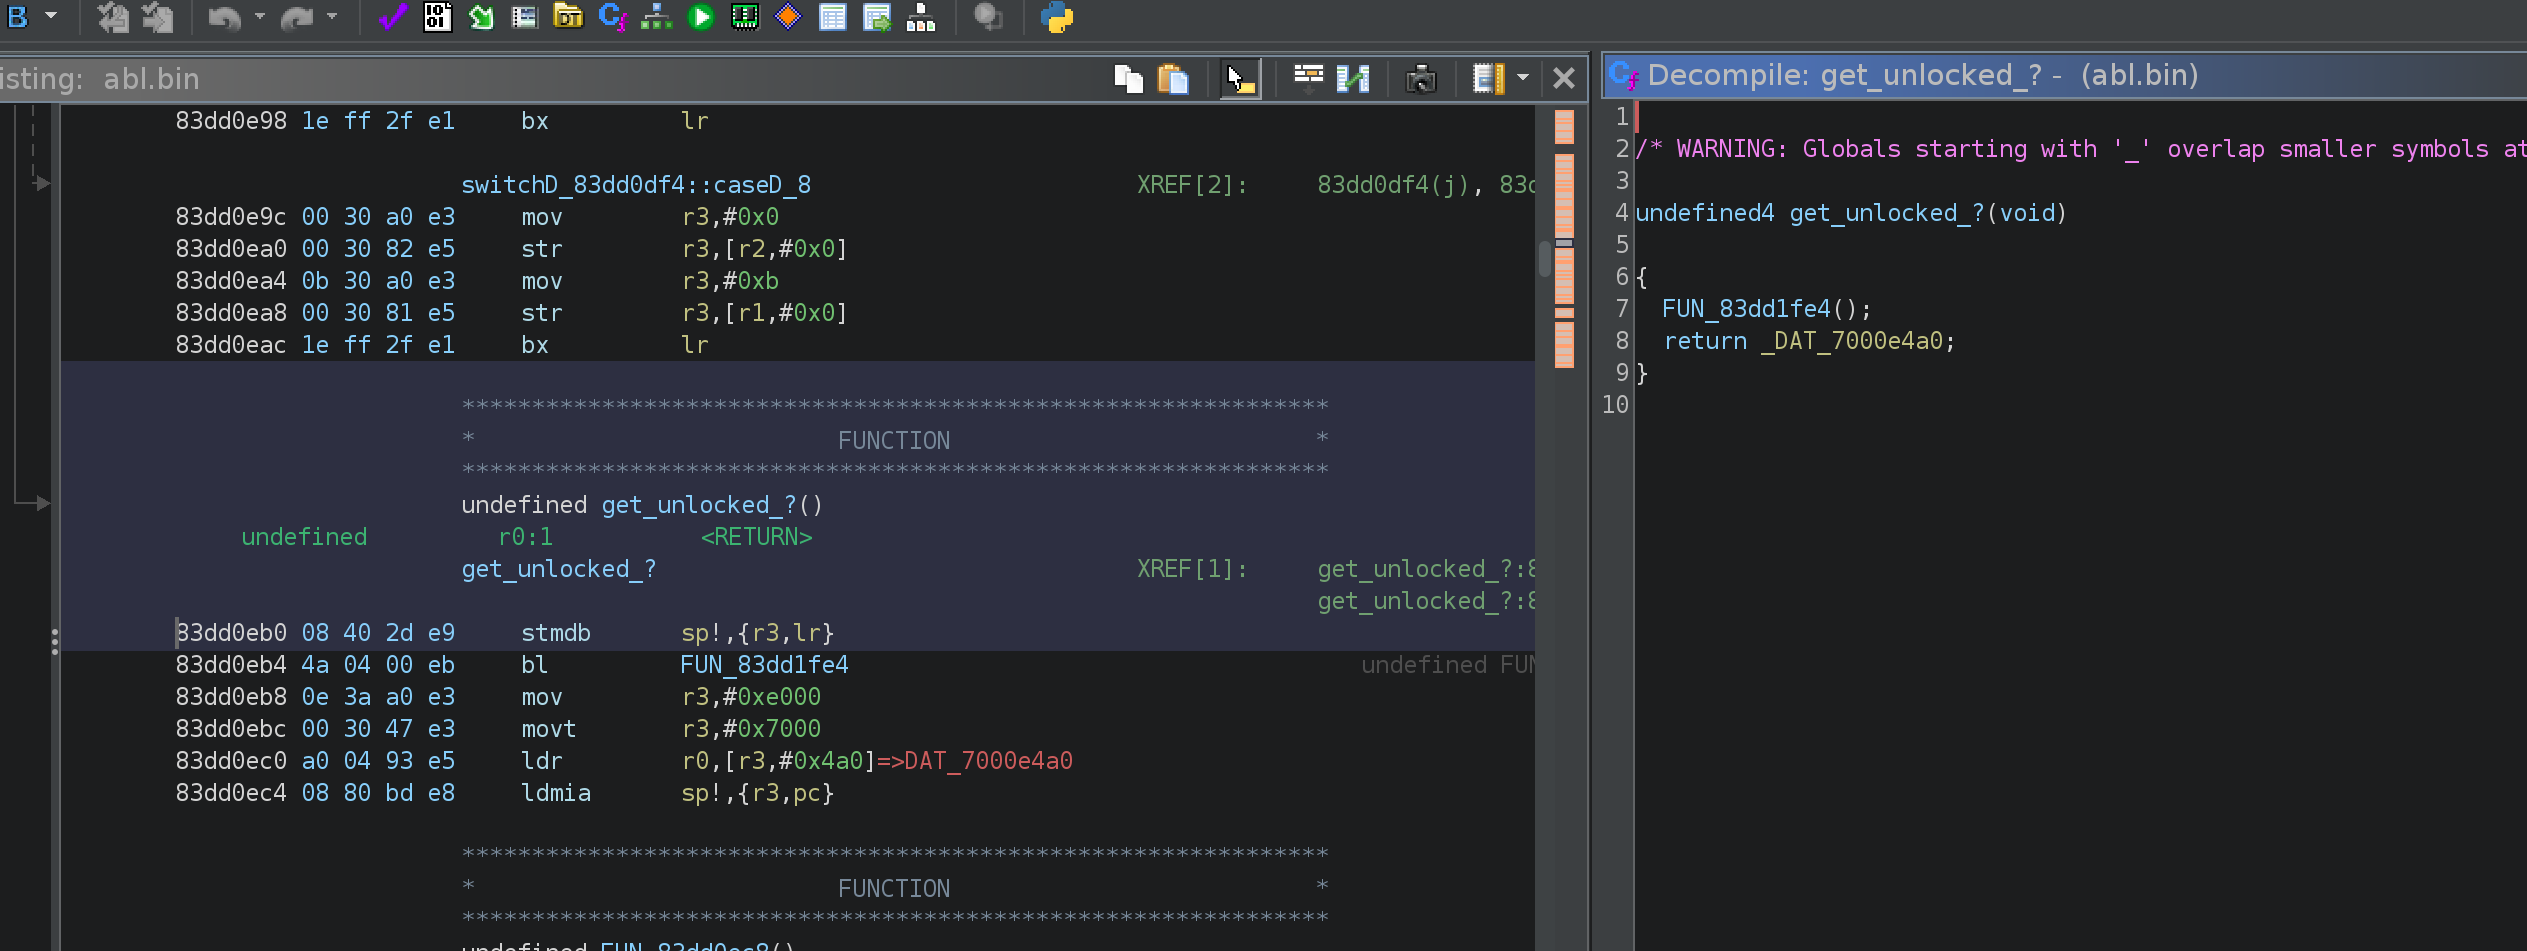The height and width of the screenshot is (951, 2527).
Task: Open the margin options dropdown arrow in Listing
Action: (1523, 77)
